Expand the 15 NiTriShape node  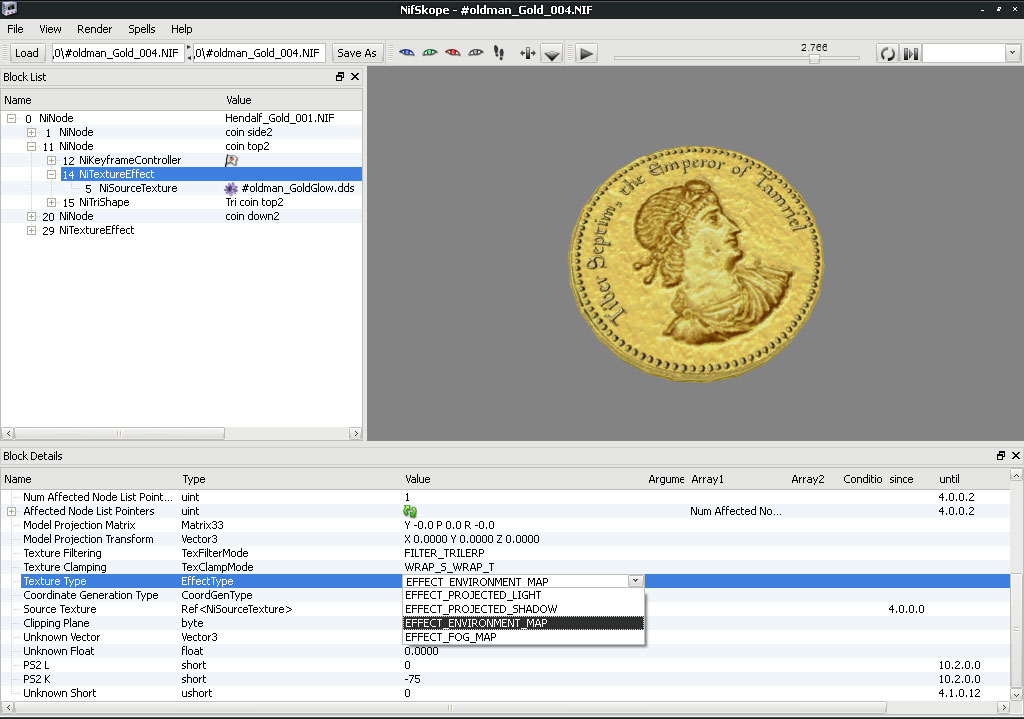coord(51,202)
